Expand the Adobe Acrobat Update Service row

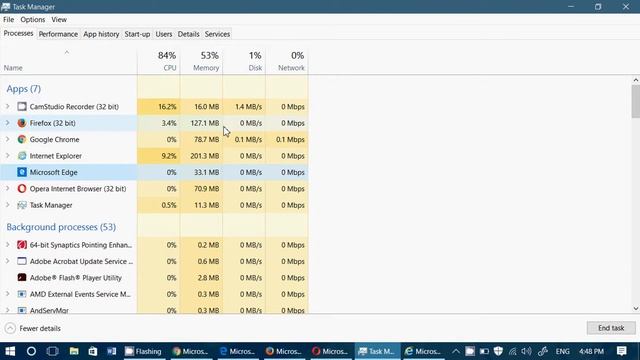[7, 261]
